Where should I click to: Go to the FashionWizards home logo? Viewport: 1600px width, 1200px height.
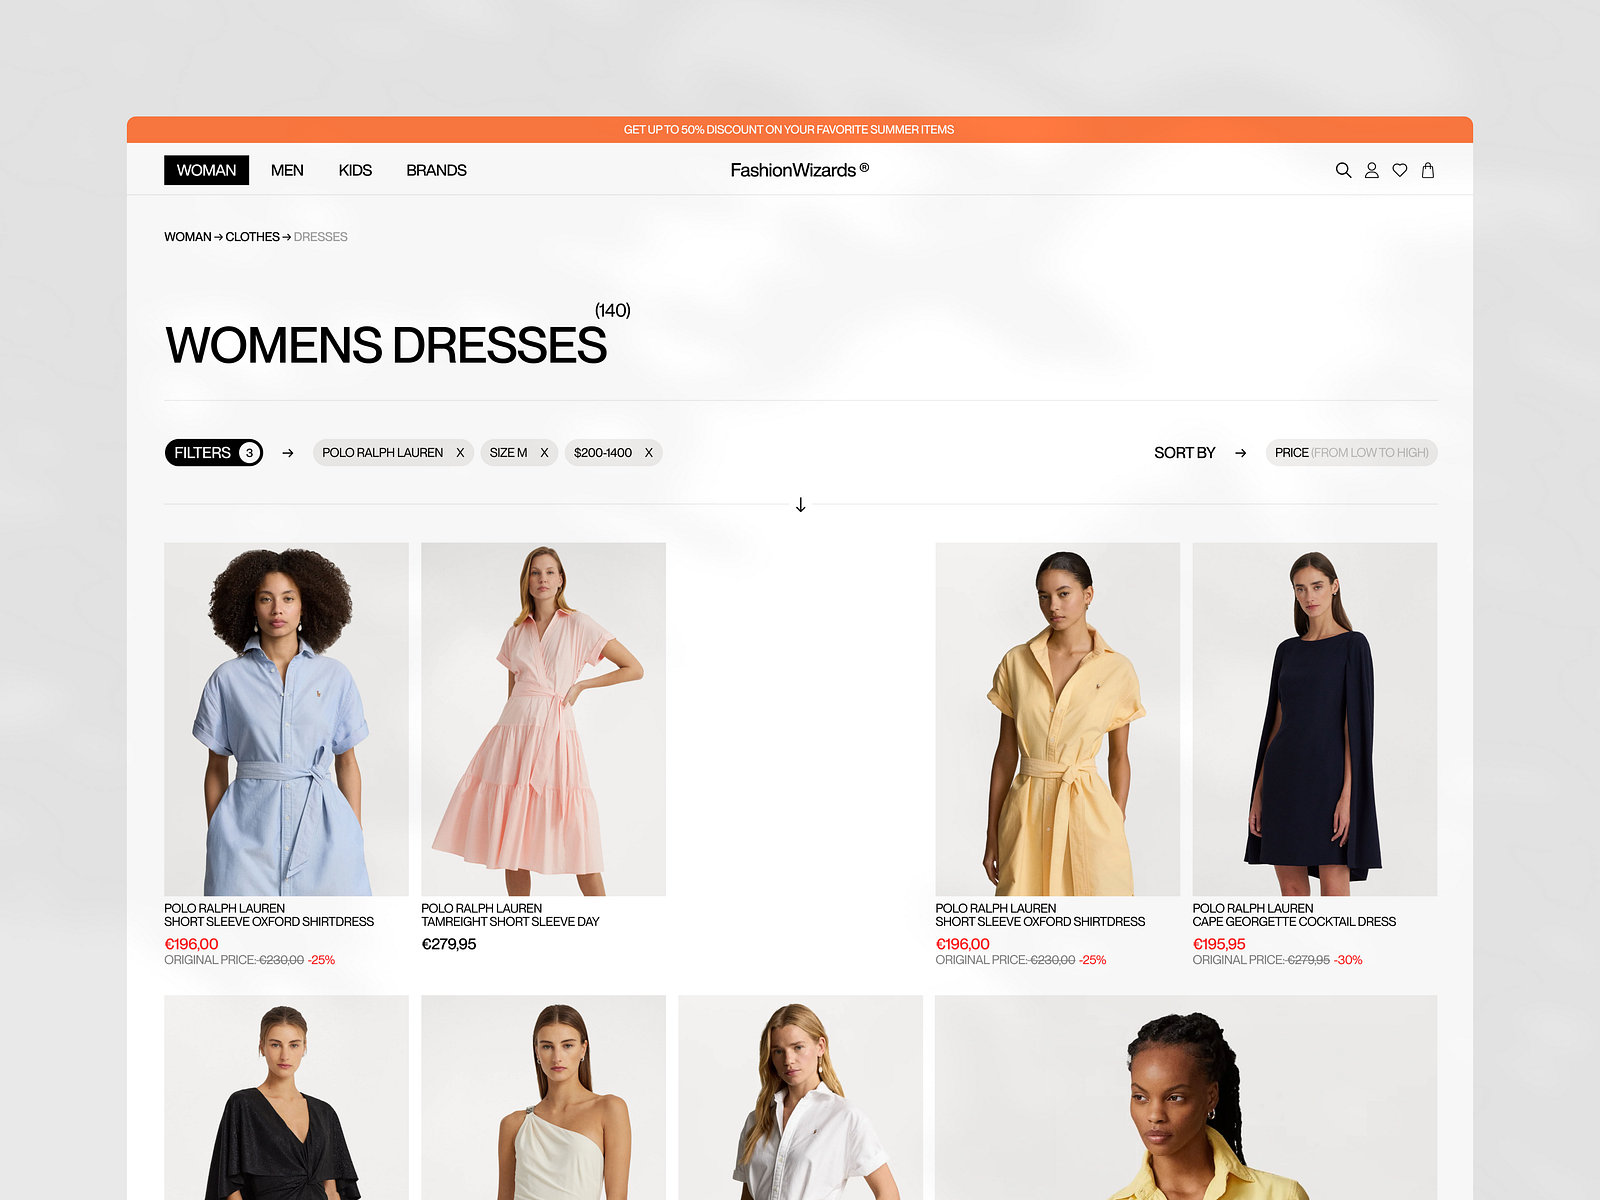[x=799, y=170]
